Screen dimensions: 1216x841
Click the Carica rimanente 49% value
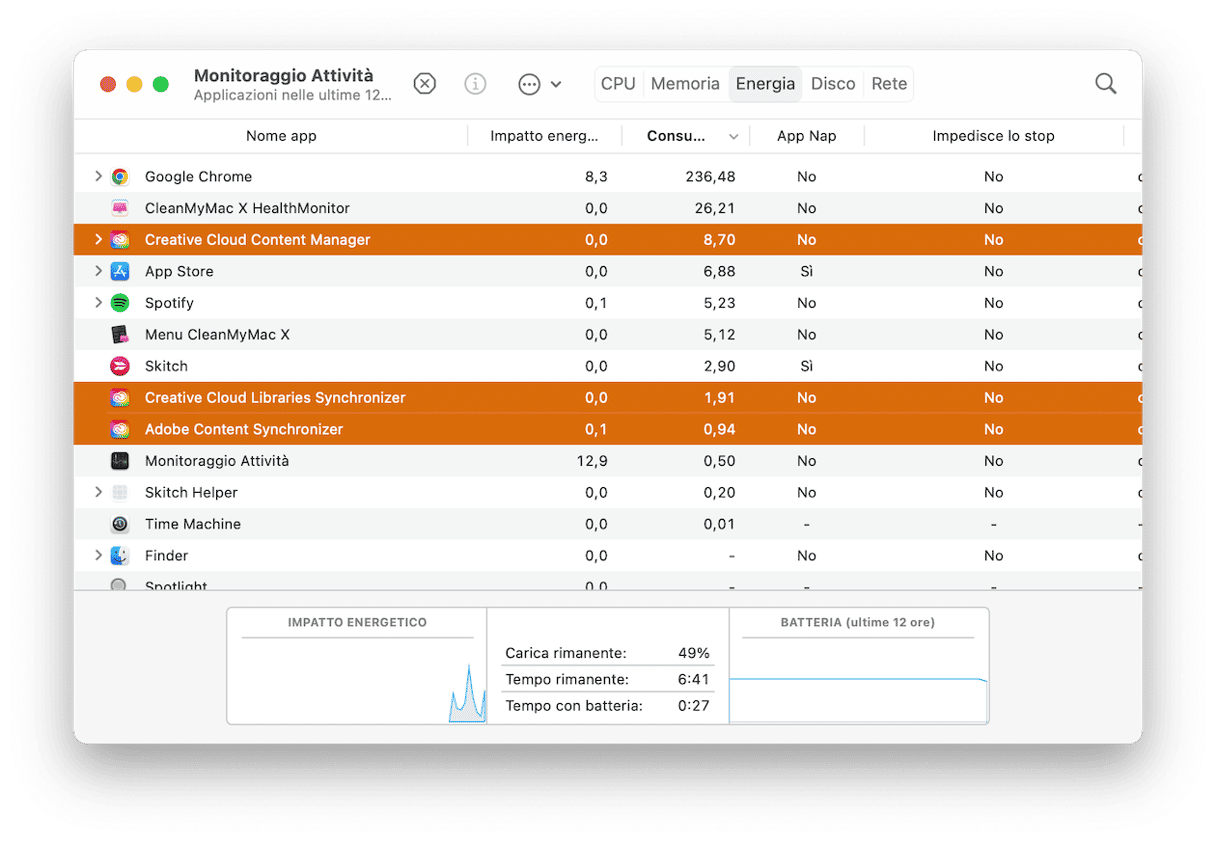[693, 653]
